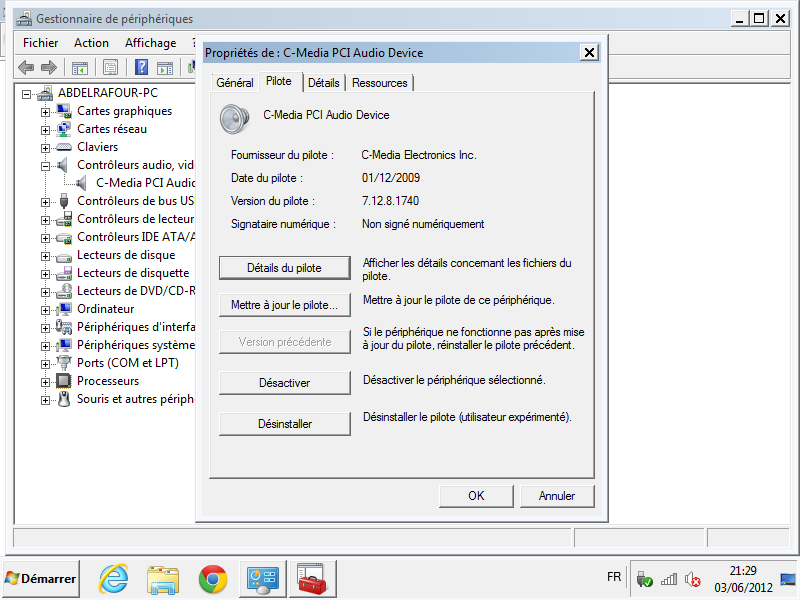This screenshot has height=600, width=800.
Task: Expand the Lecteurs de disquette node
Action: click(x=45, y=274)
